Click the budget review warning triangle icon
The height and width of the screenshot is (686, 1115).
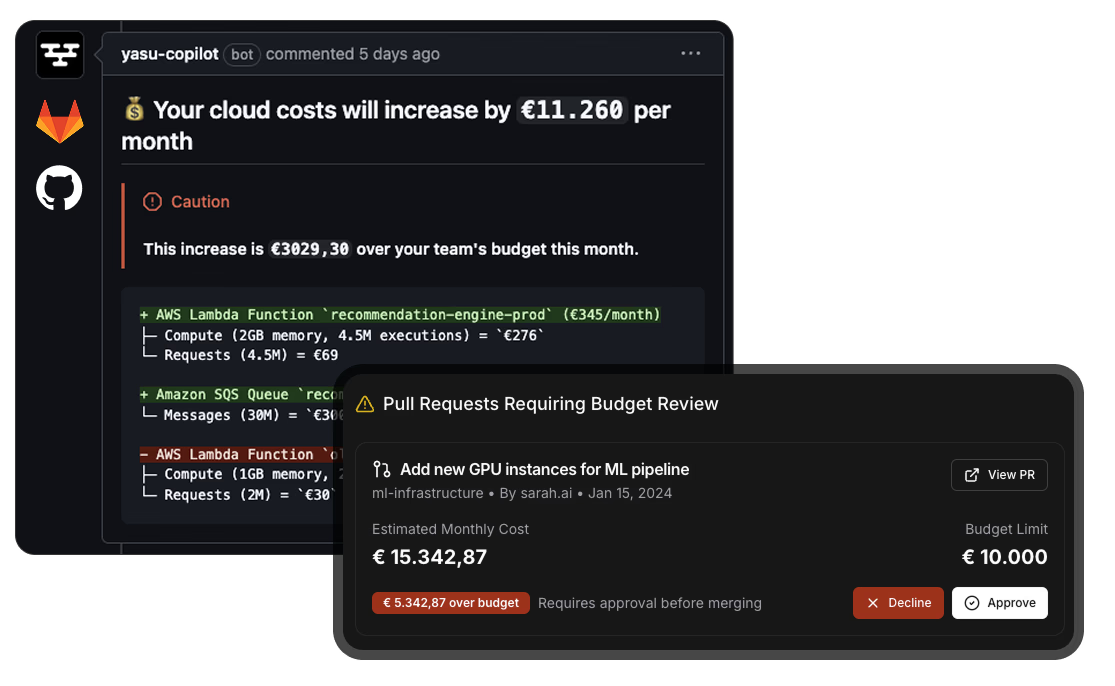(x=365, y=404)
